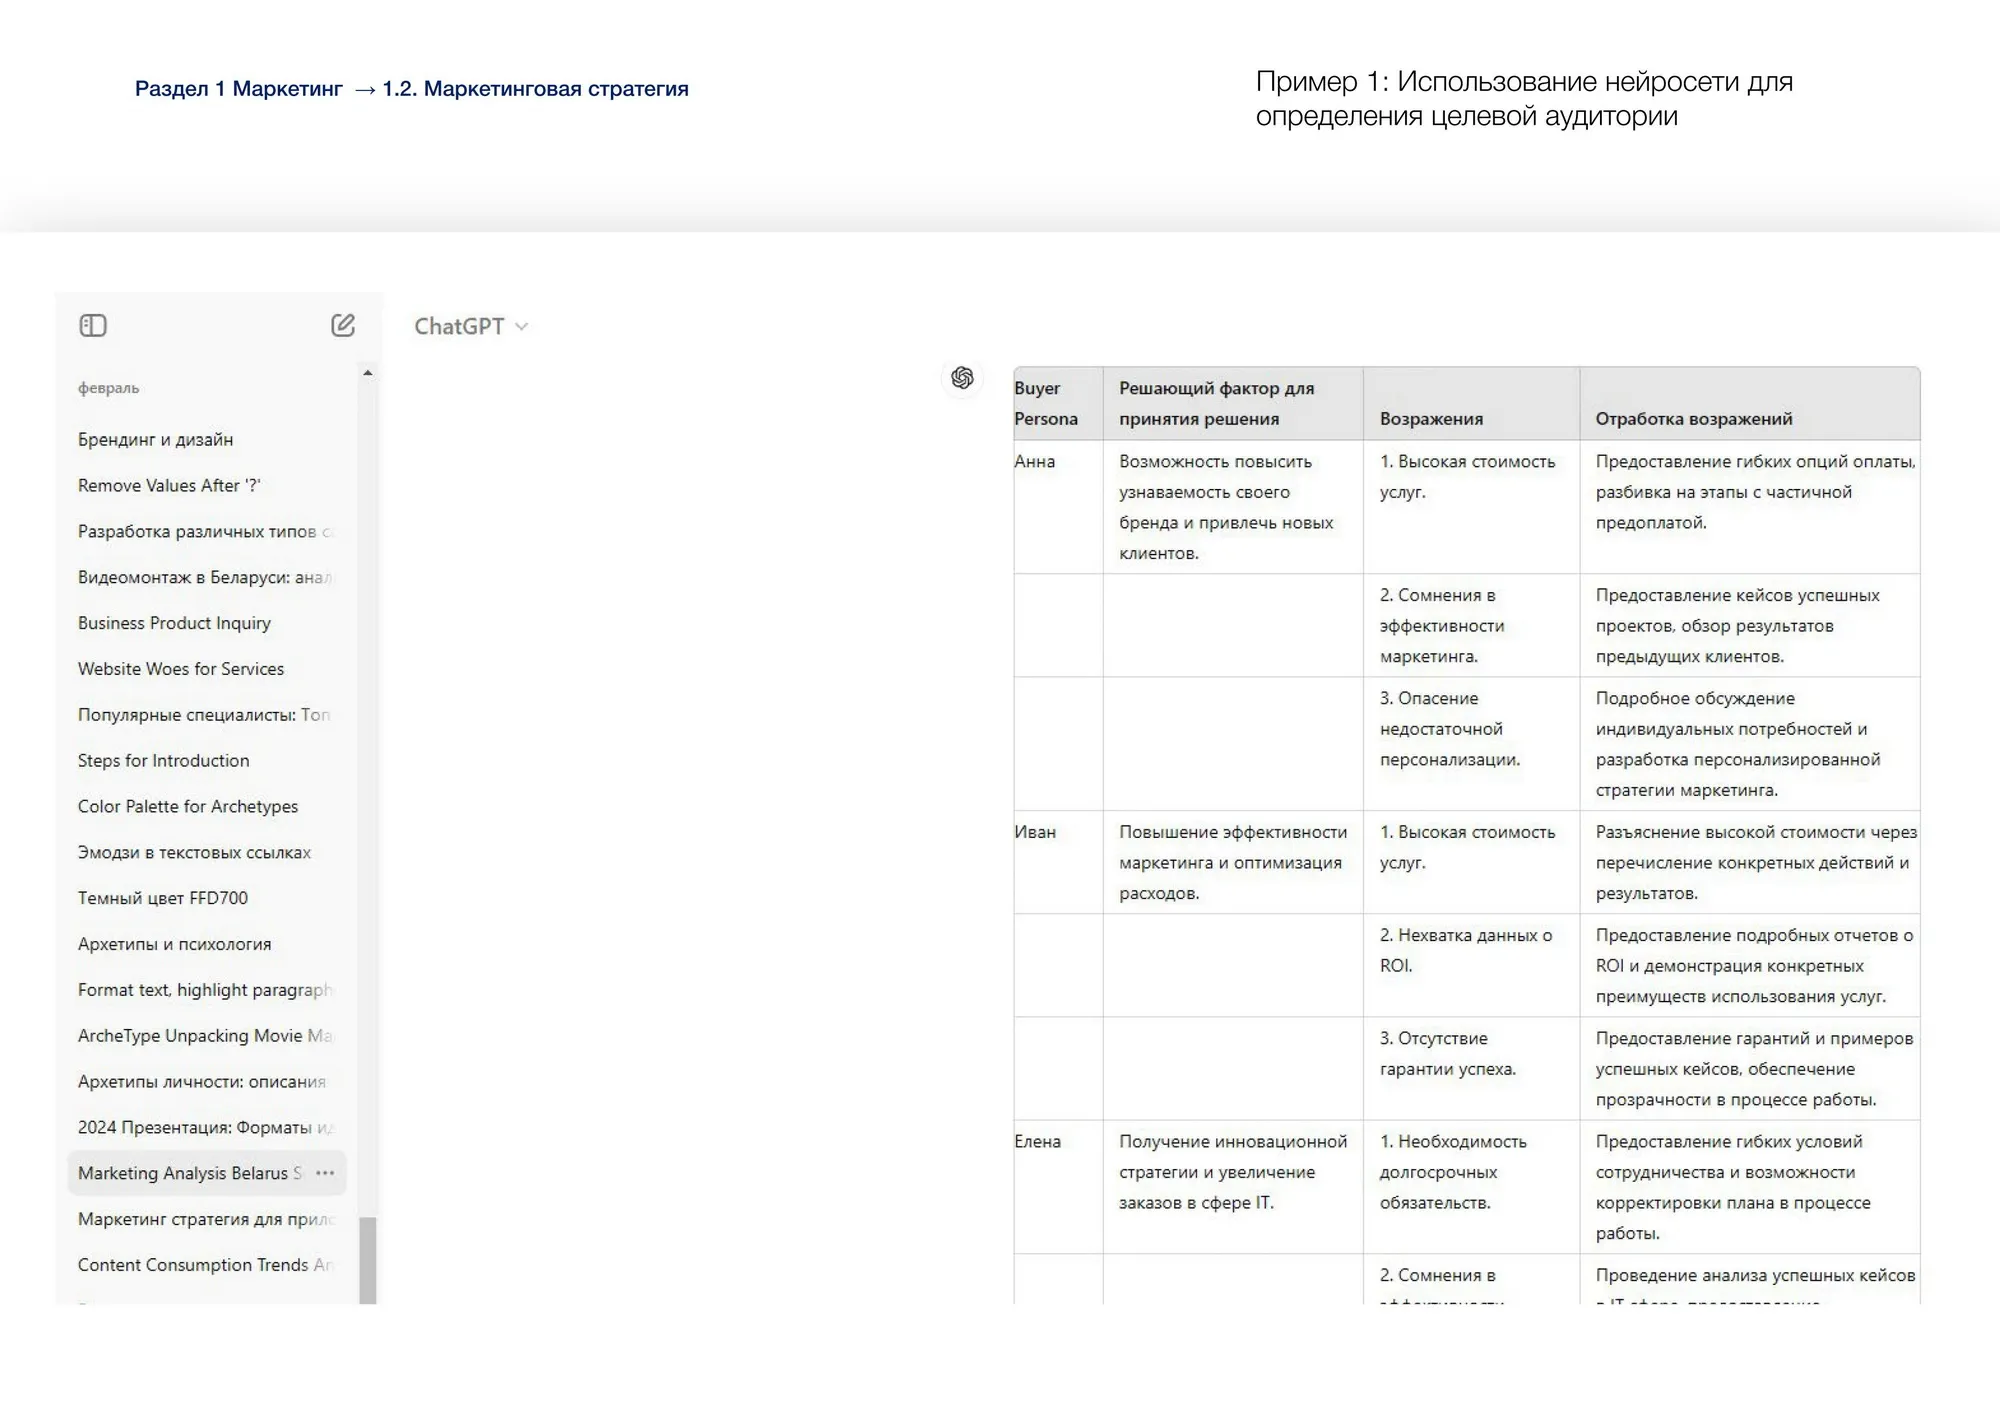Viewport: 2000px width, 1414px height.
Task: Click 'Раздел 1 Маркетинг' breadcrumb heading
Action: pyautogui.click(x=238, y=89)
